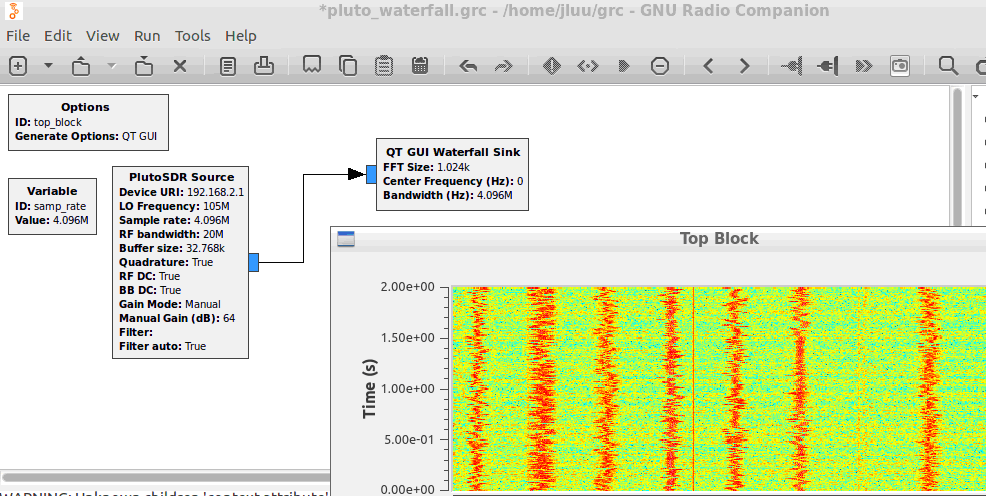
Task: Disable the selected block with the unplug icon
Action: click(828, 65)
